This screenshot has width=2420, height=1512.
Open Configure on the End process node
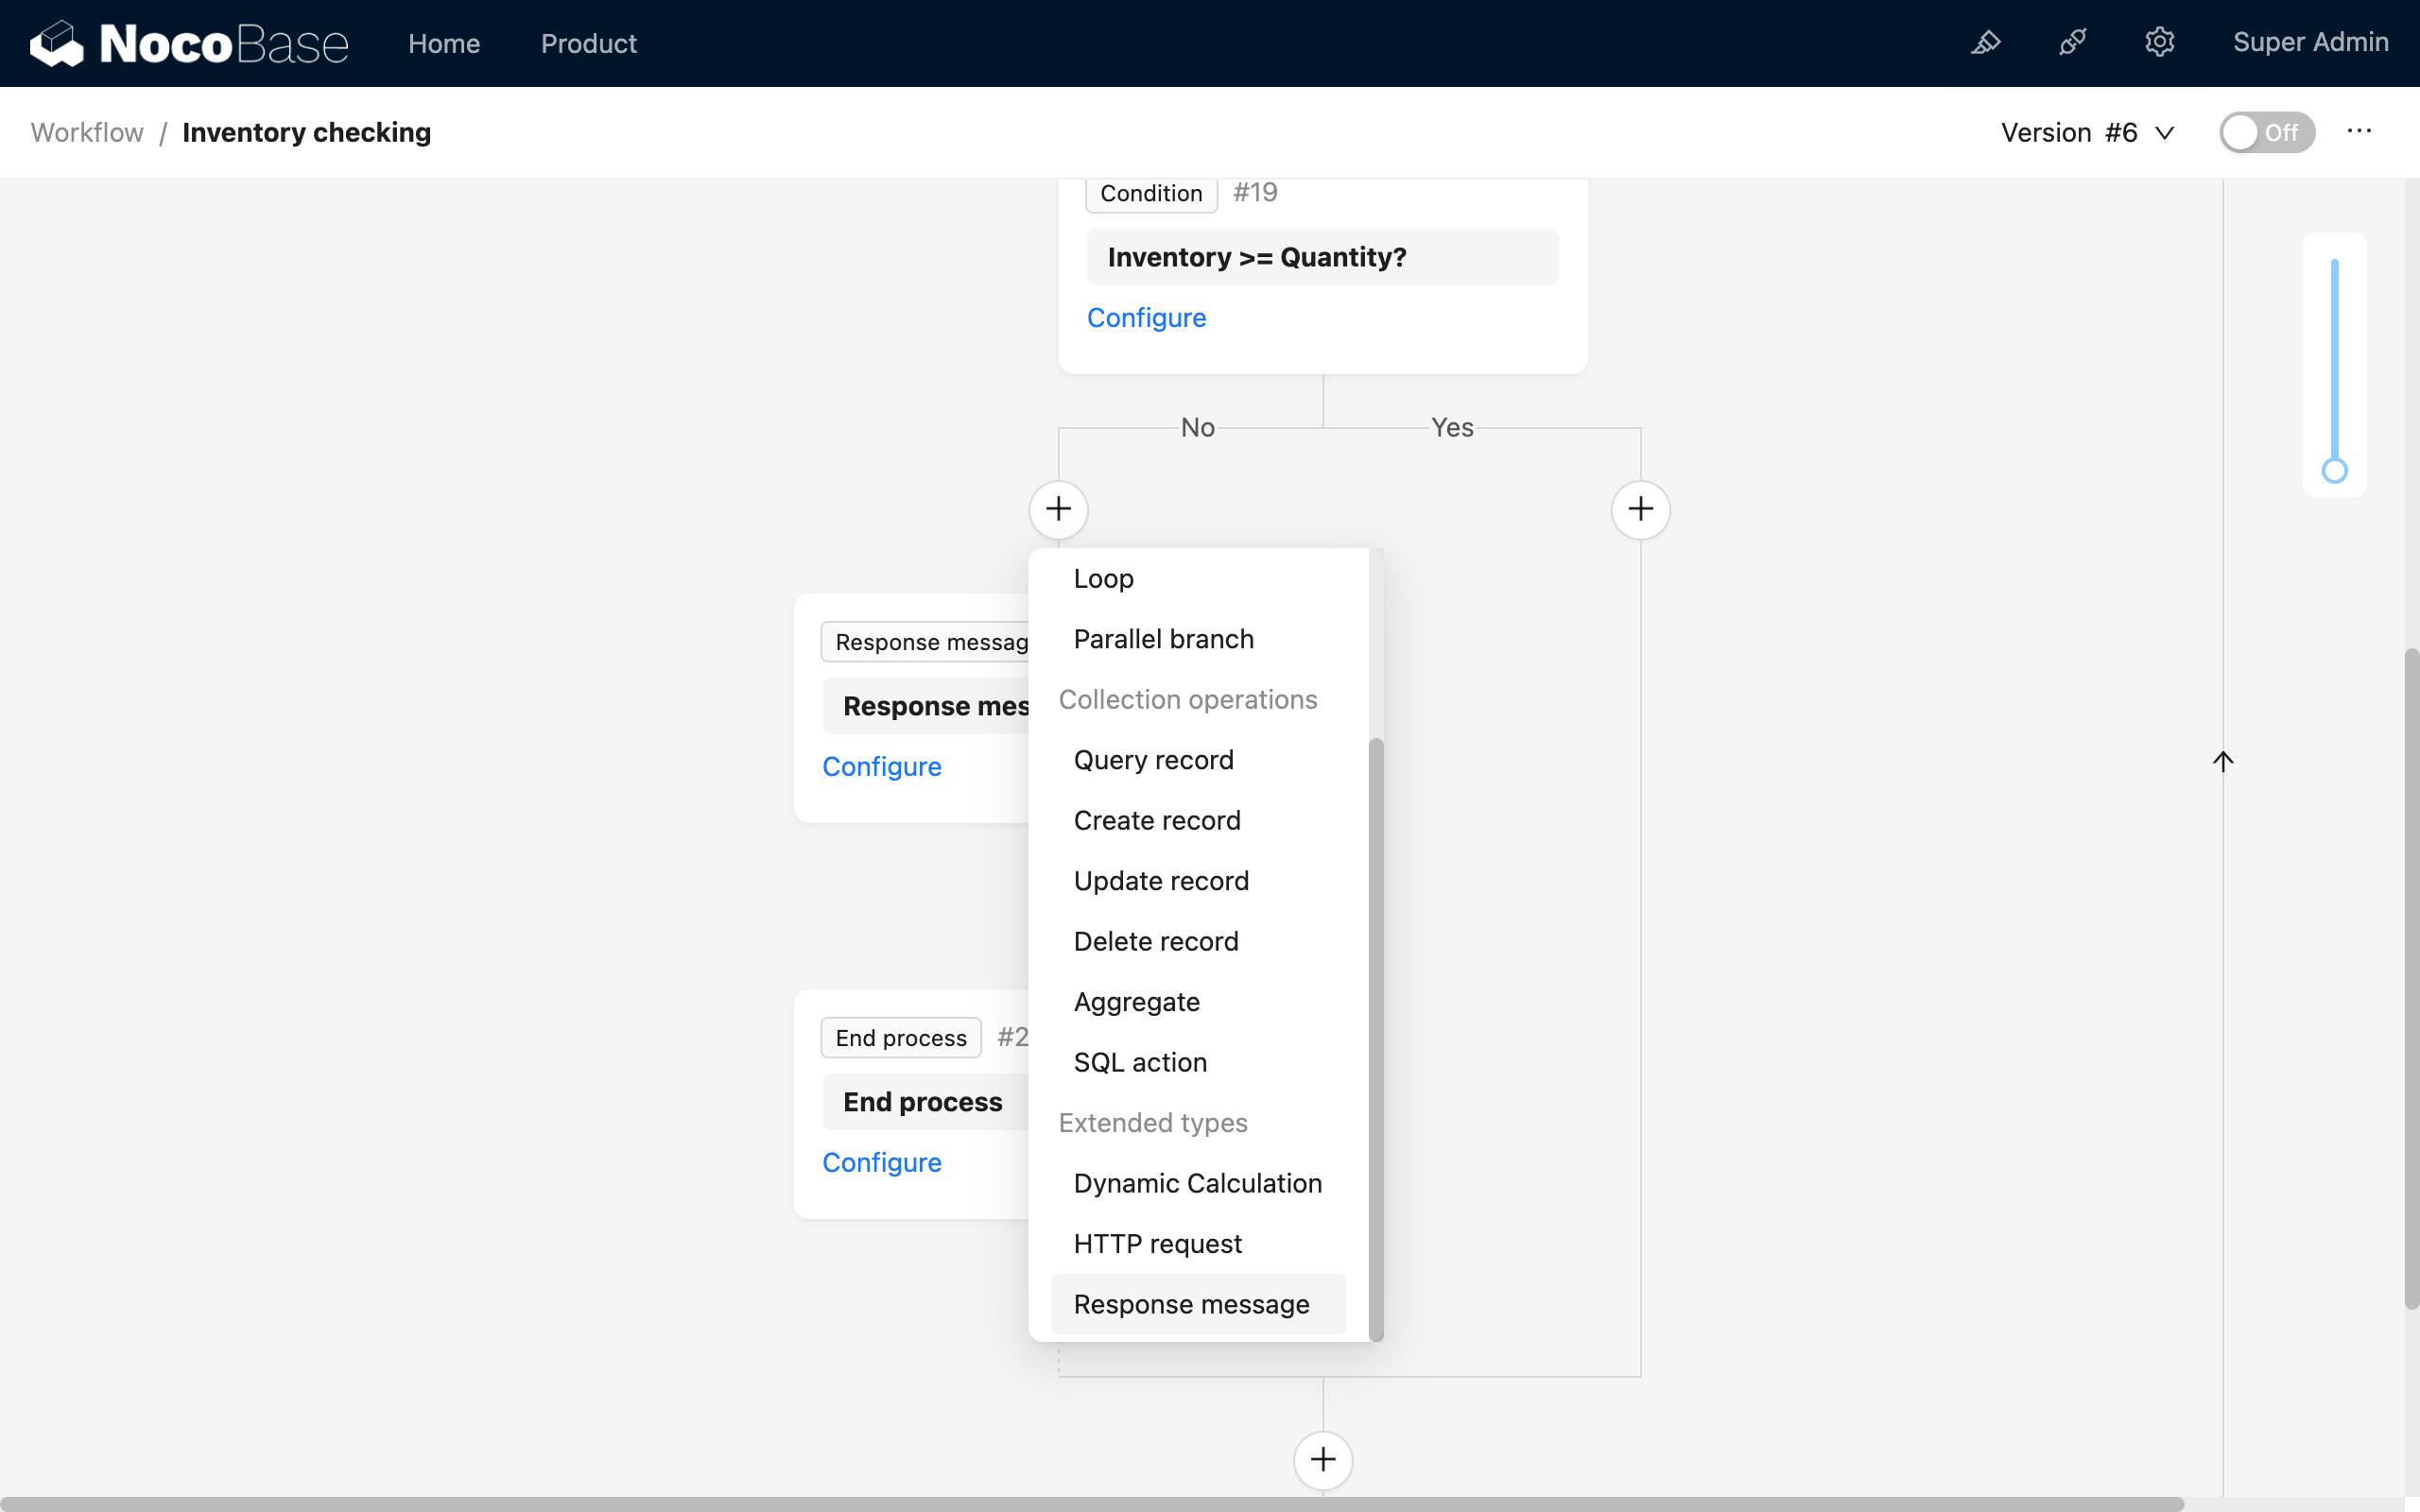(x=881, y=1161)
